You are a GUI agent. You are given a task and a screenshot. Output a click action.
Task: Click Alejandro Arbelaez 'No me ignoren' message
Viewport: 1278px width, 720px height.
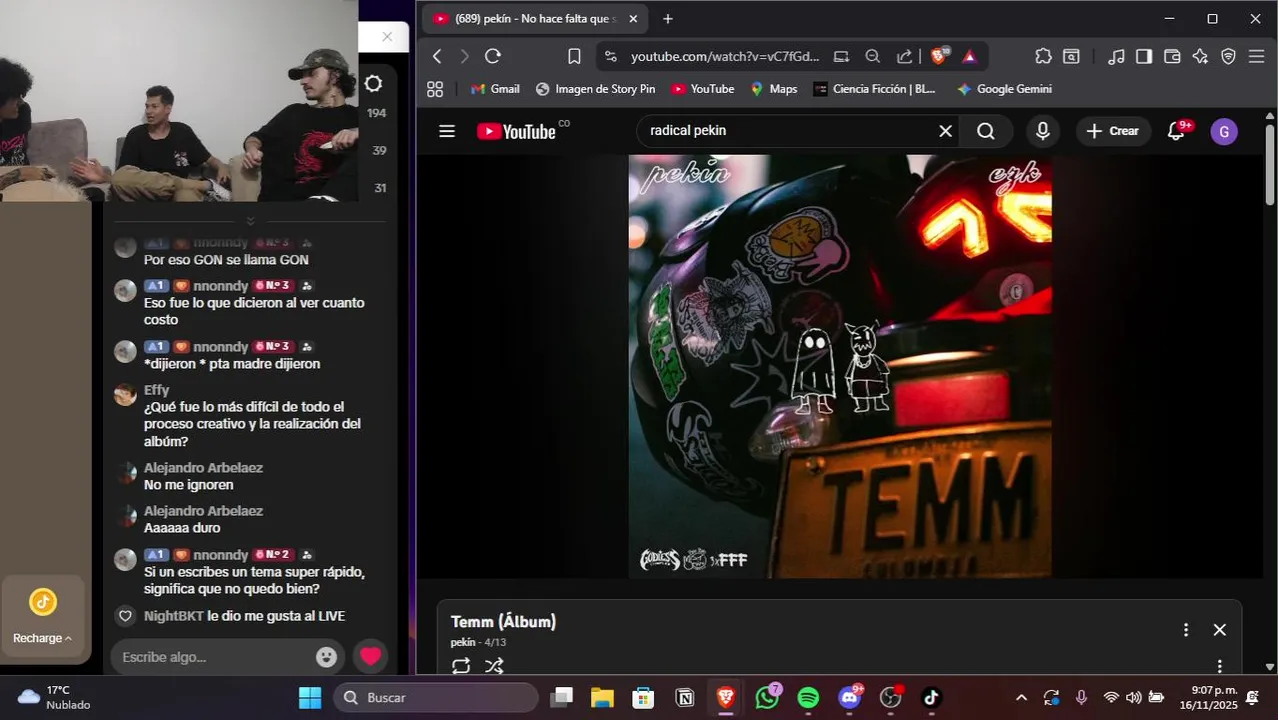(189, 485)
